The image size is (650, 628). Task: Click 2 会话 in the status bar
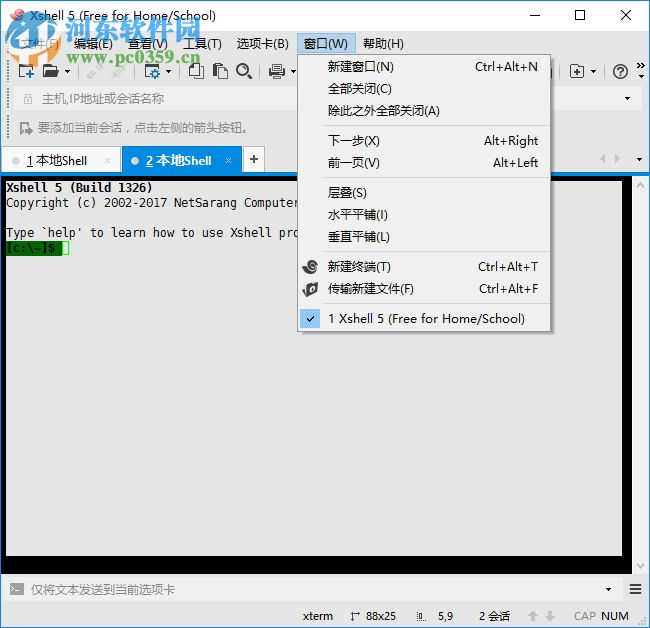pos(494,616)
